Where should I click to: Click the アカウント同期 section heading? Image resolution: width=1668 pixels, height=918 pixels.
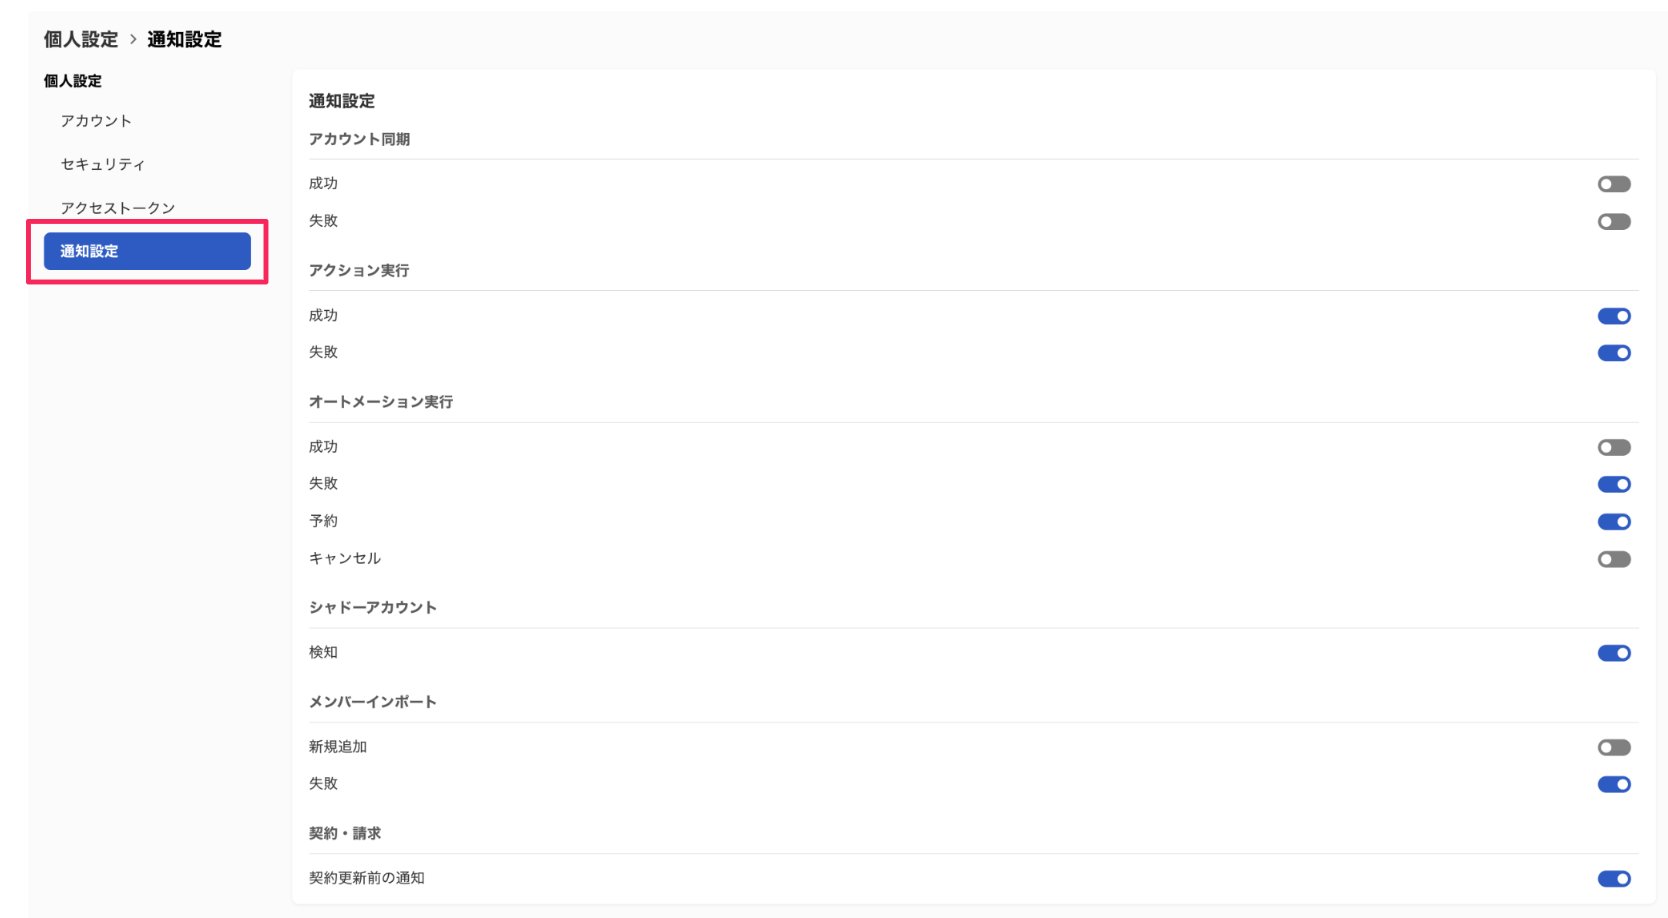pyautogui.click(x=361, y=139)
